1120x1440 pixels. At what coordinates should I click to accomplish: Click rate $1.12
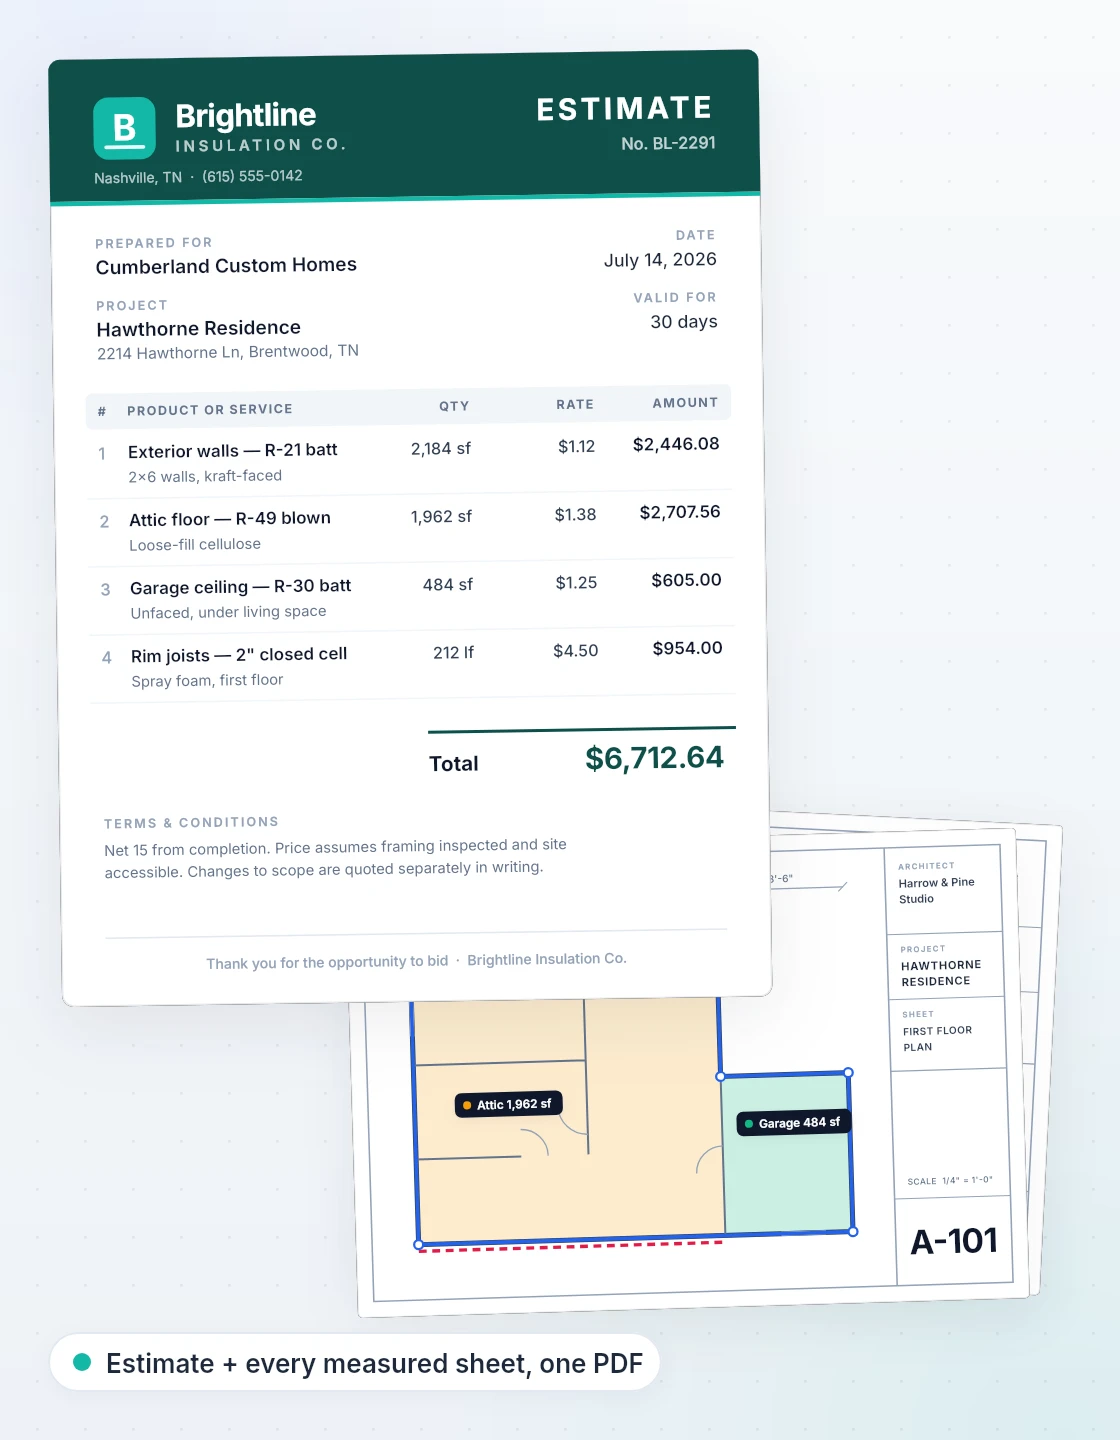pyautogui.click(x=577, y=447)
